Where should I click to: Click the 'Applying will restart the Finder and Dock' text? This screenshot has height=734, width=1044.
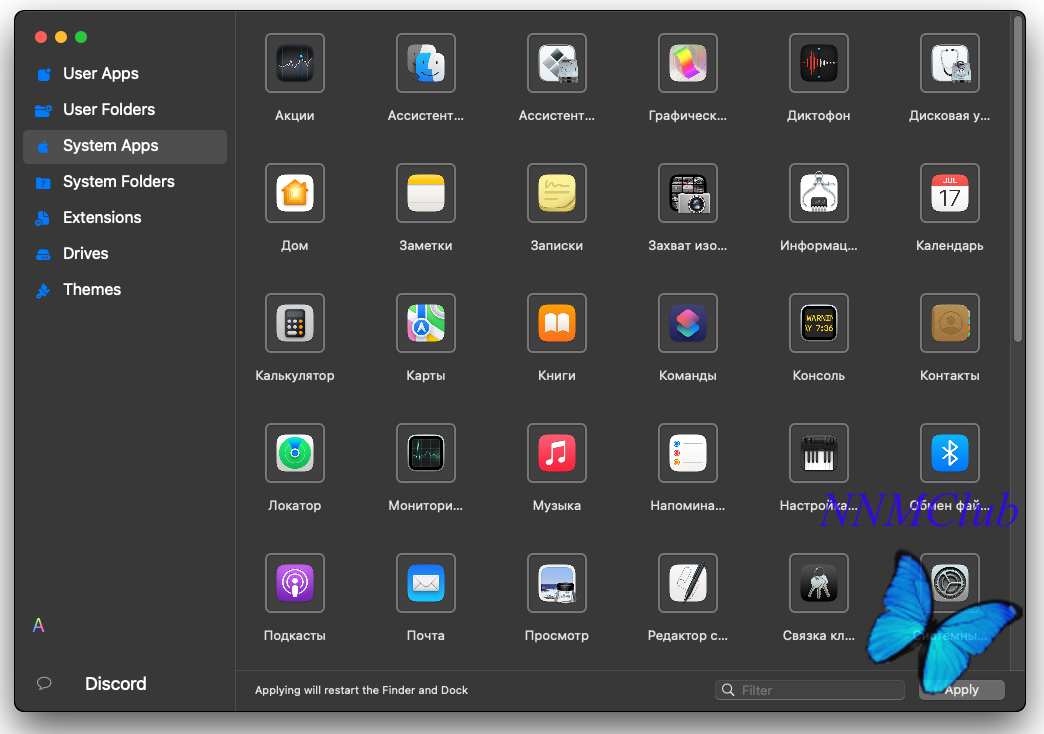(362, 690)
